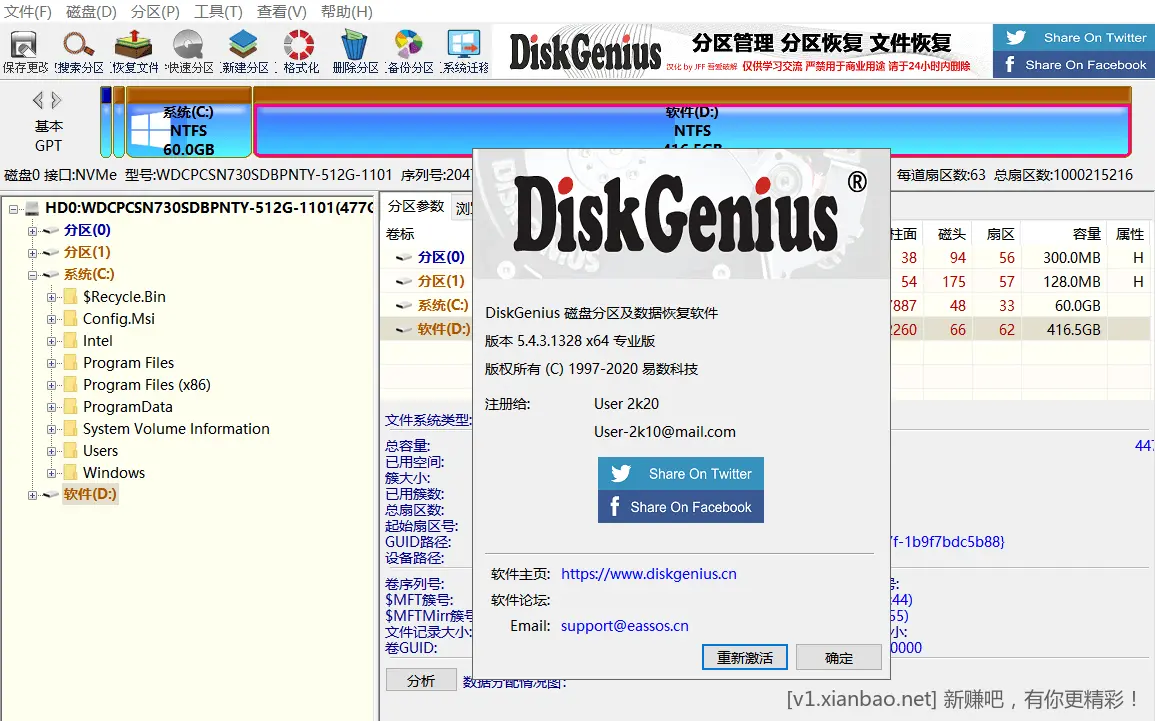Screen dimensions: 1155x721
Task: Click the Facebook f icon in the top banner
Action: 1010,65
